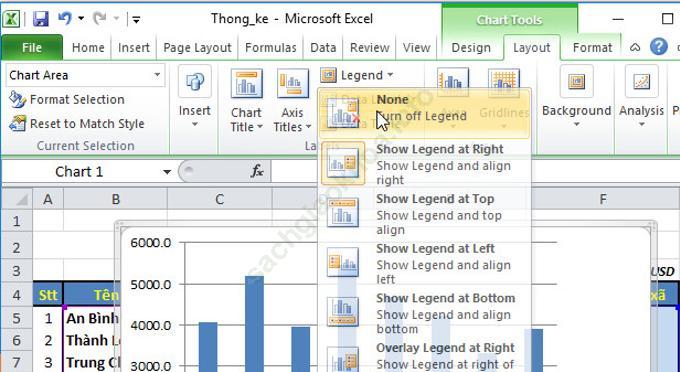Expand the Chart Area selection dropdown
The width and height of the screenshot is (680, 372).
pyautogui.click(x=157, y=75)
